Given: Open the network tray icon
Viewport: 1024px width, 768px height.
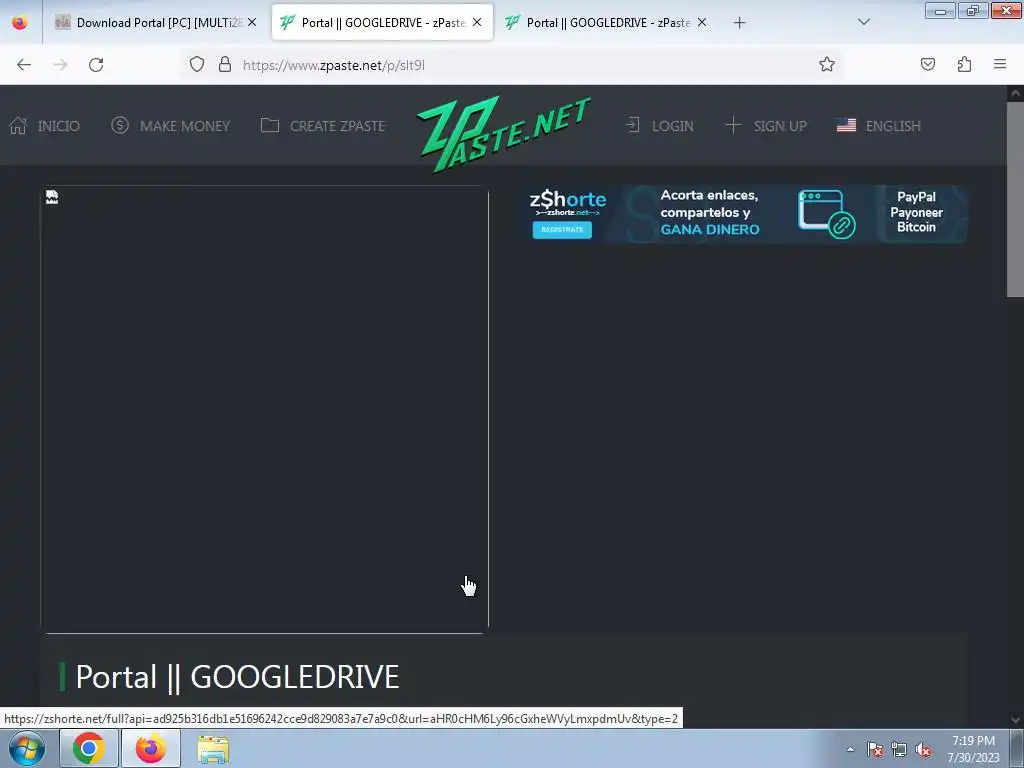Looking at the screenshot, I should 899,749.
